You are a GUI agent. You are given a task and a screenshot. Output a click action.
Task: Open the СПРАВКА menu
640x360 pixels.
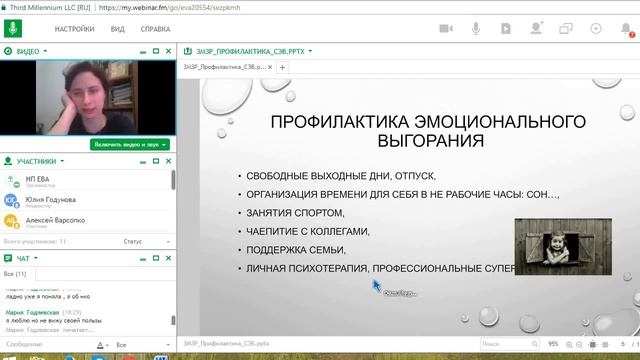click(x=155, y=29)
